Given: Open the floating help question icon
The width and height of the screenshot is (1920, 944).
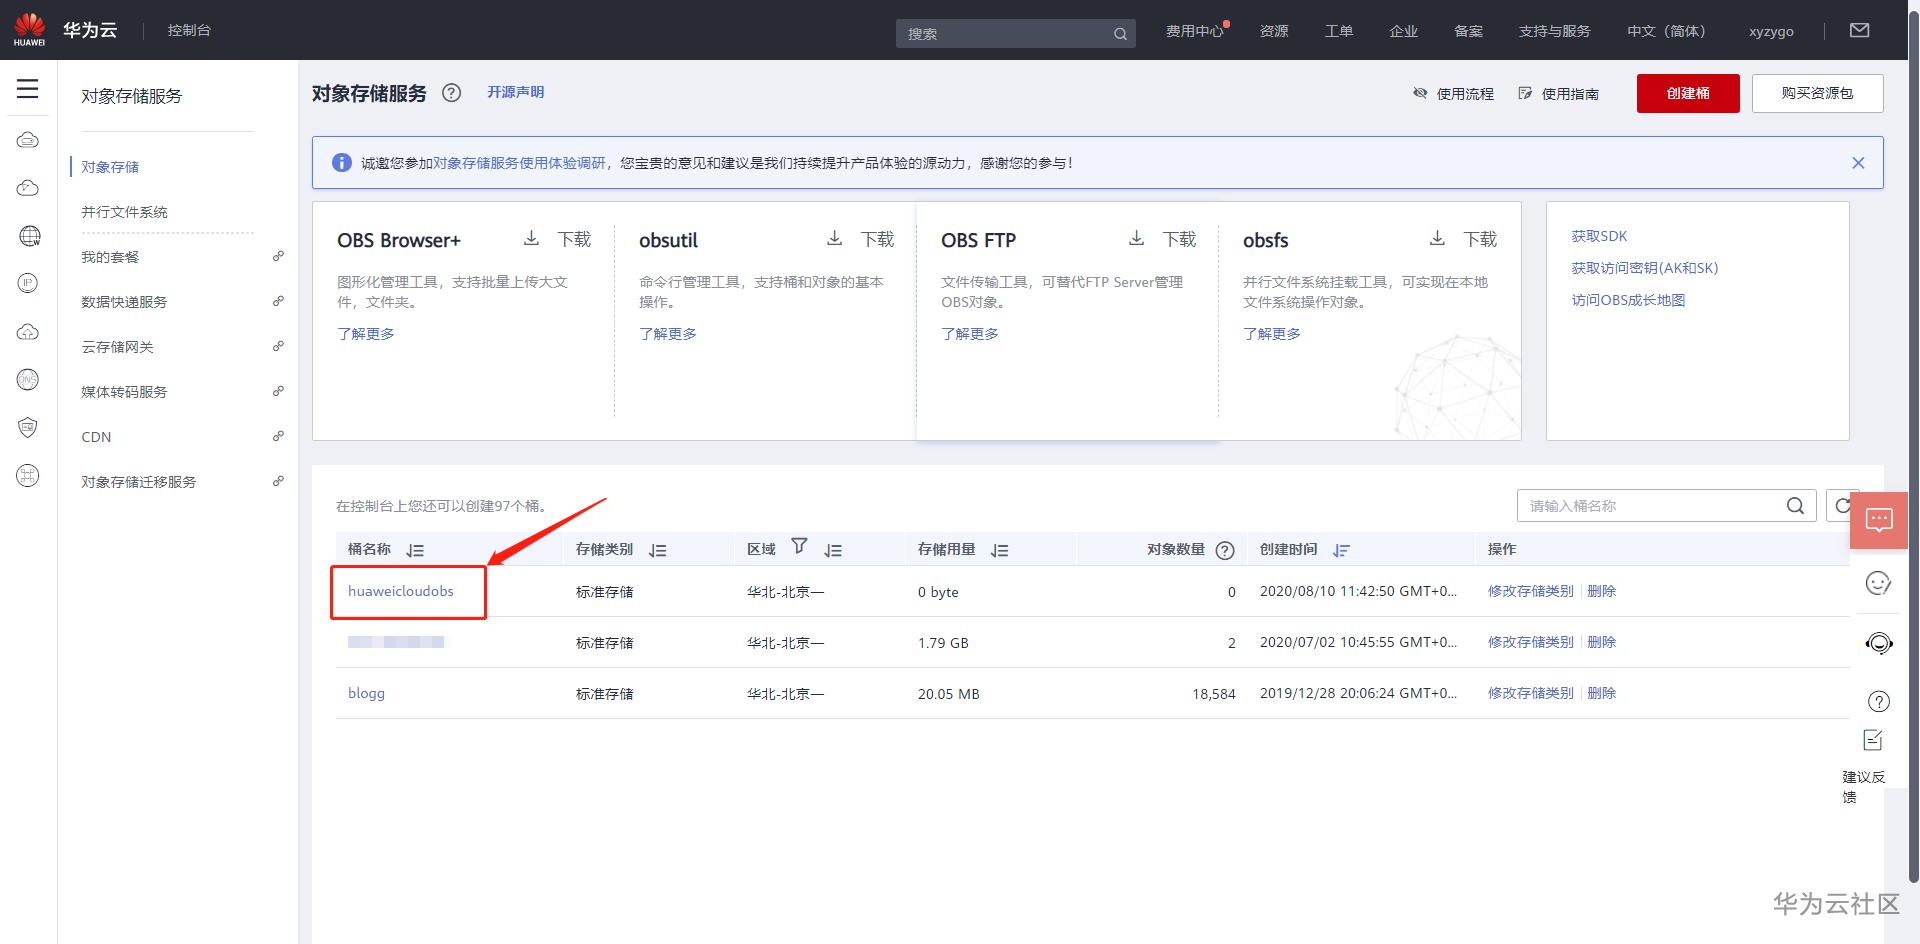Looking at the screenshot, I should (x=1879, y=701).
